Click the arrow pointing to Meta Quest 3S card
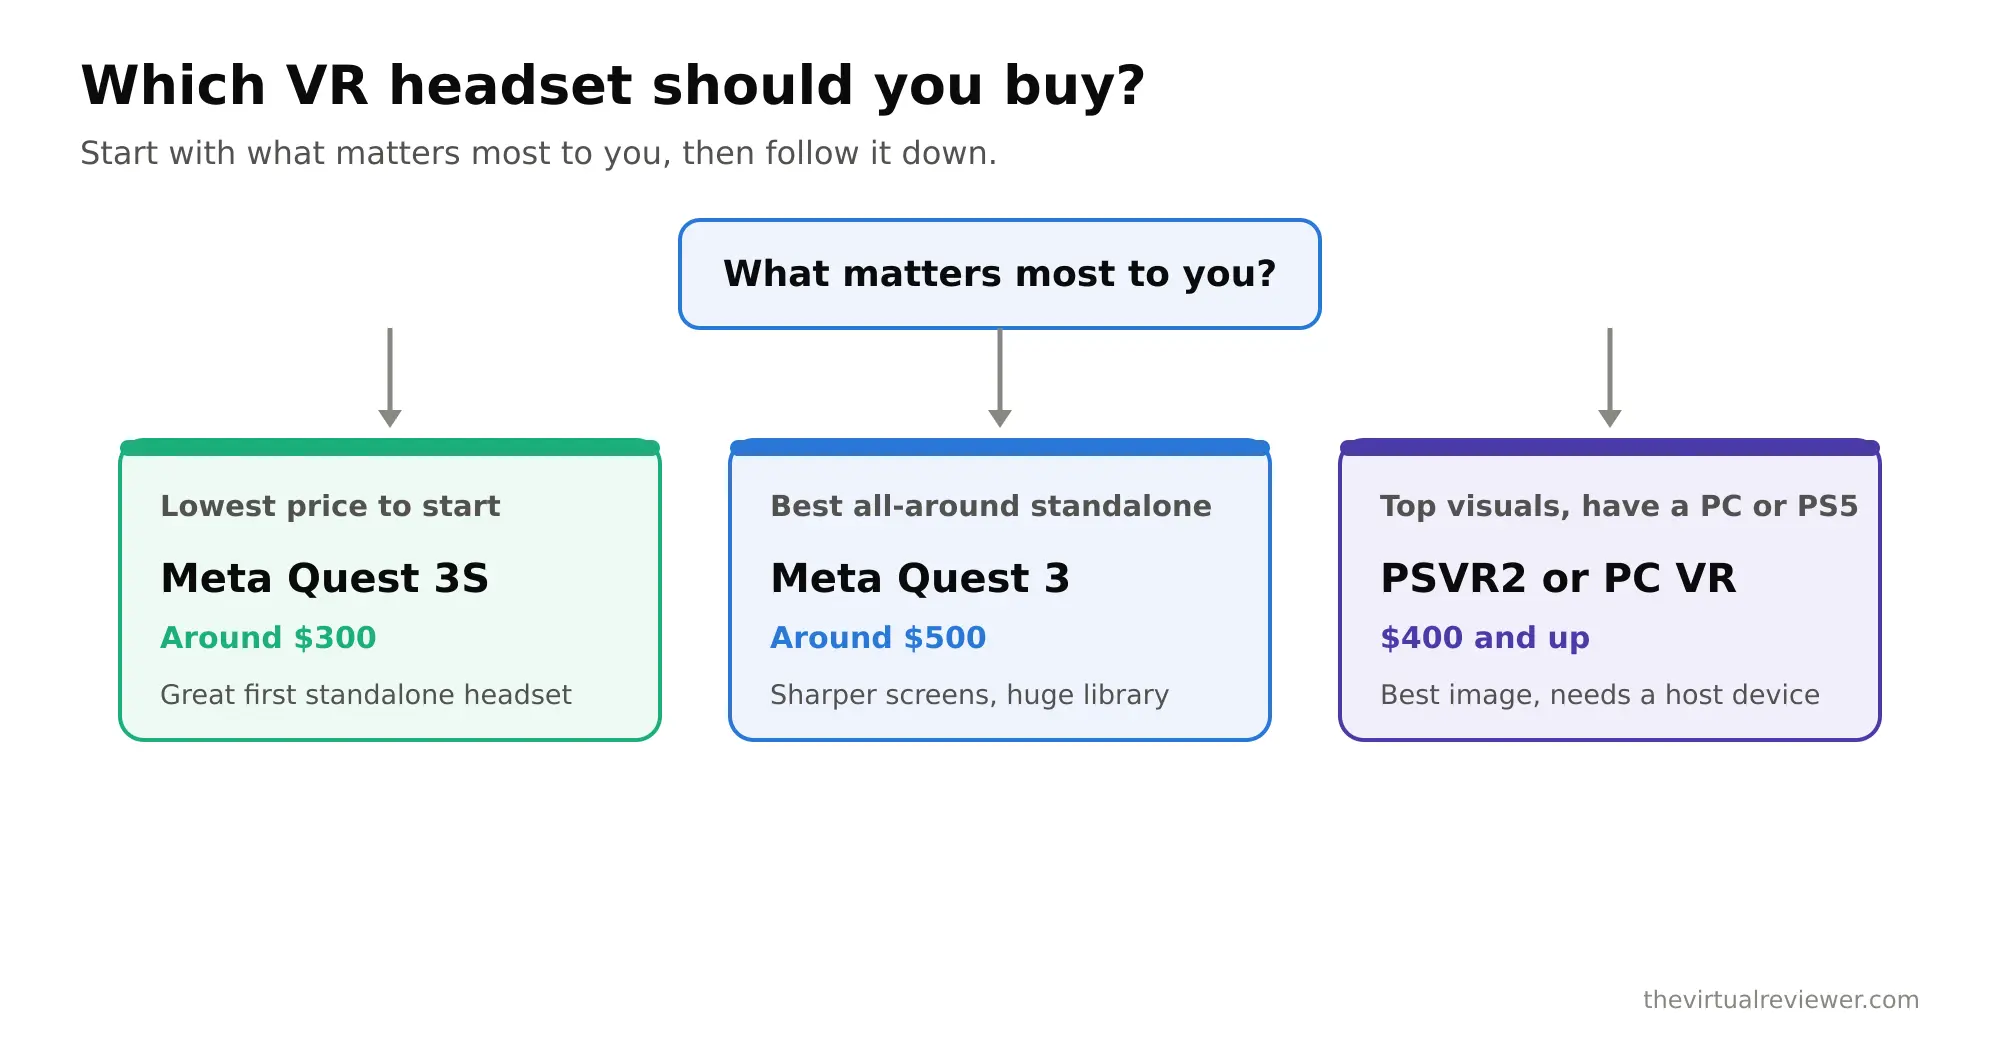The image size is (2000, 1040). [390, 378]
